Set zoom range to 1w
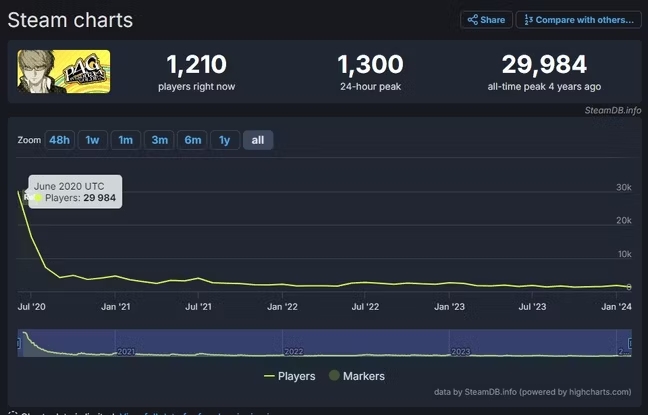Screen dimensions: 648x415 (x=92, y=140)
